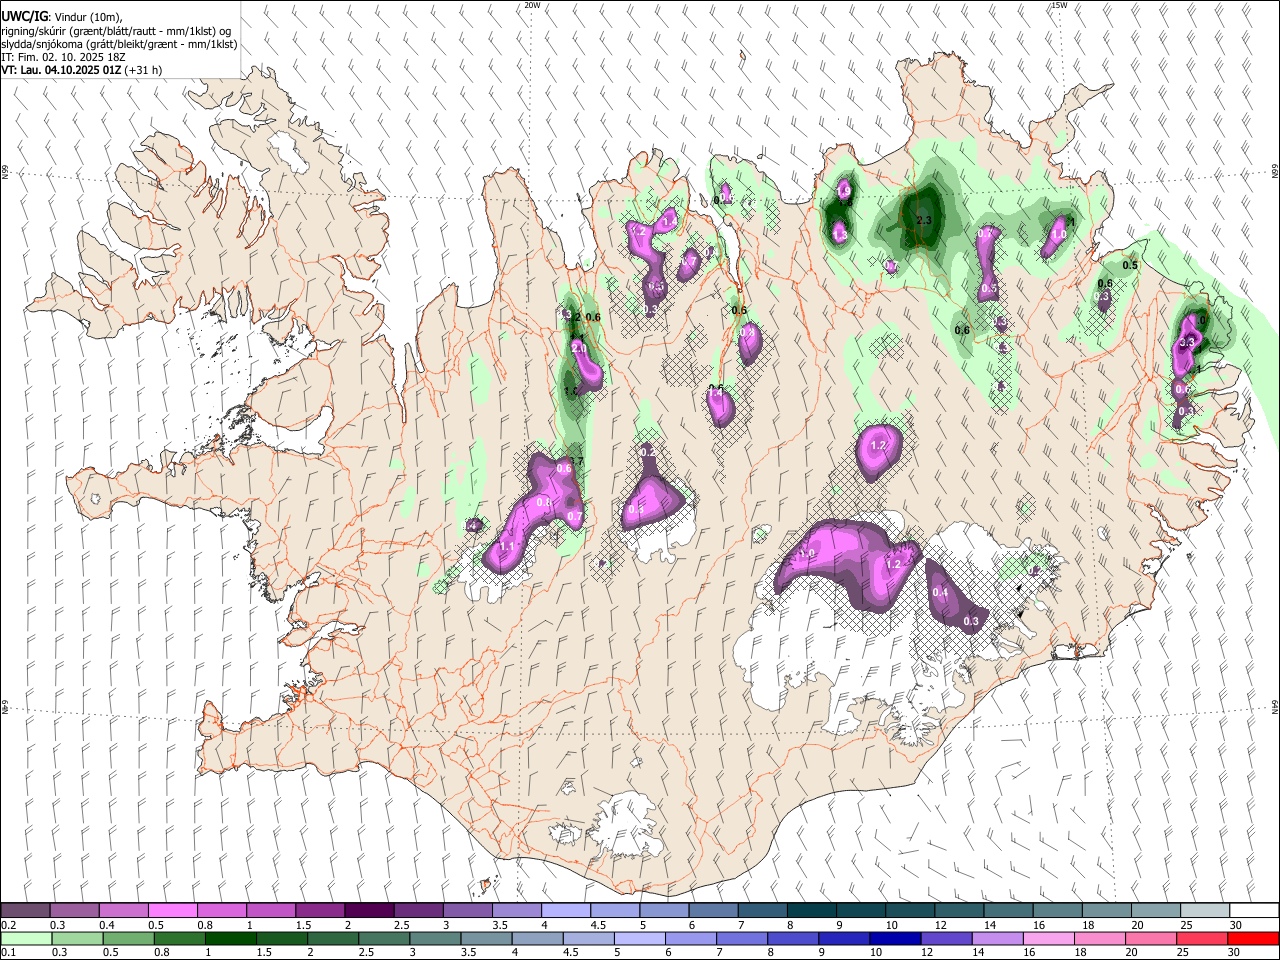Pick the light gray 25 swatch in snow scale
Screen dimensions: 1280x960
[1205, 910]
